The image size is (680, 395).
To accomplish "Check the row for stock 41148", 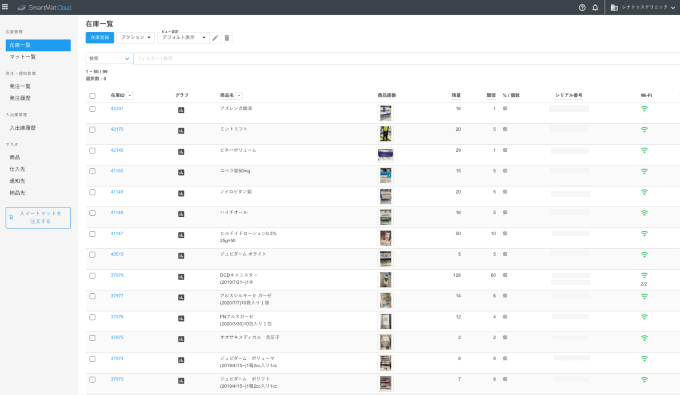I will (92, 213).
